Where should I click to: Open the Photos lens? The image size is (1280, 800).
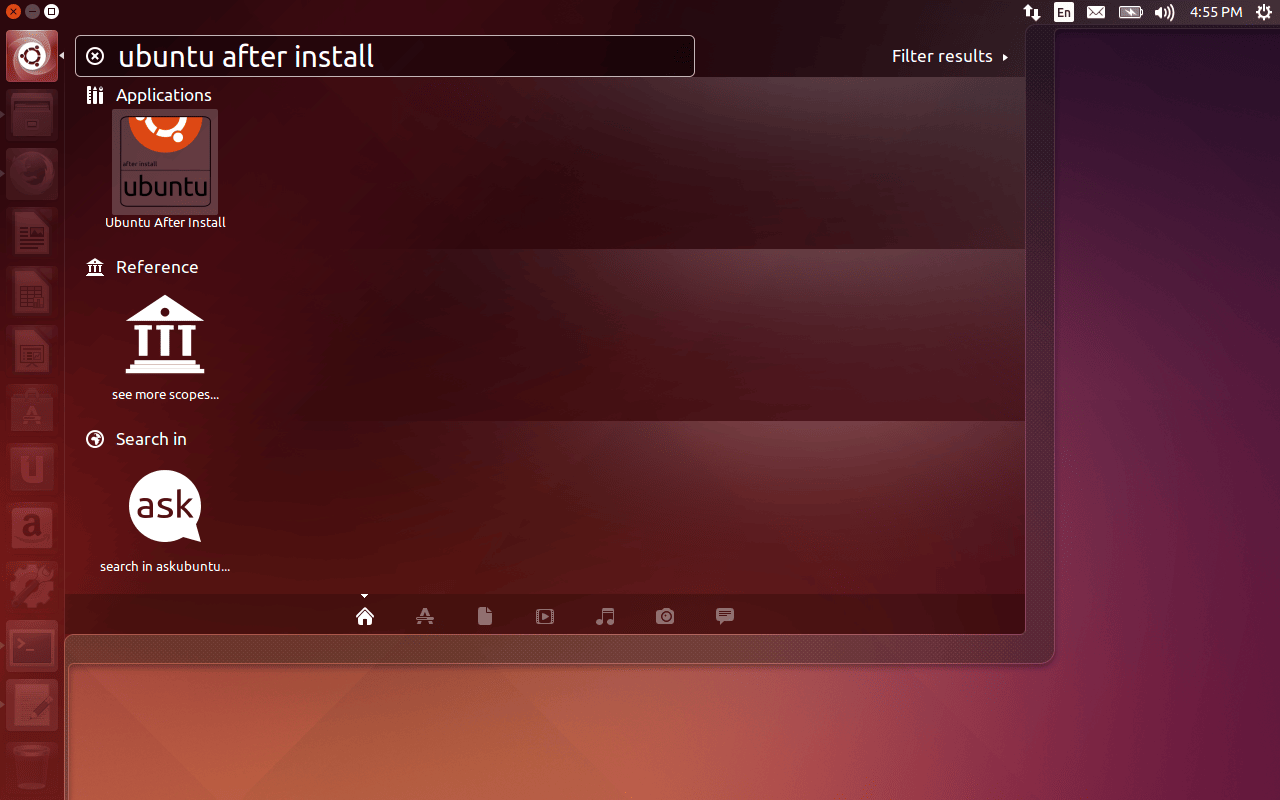pos(664,616)
